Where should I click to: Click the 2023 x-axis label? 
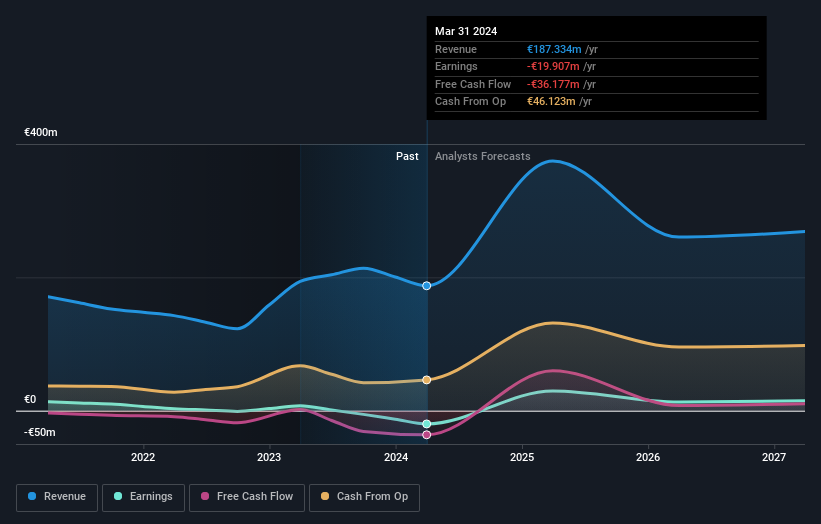coord(269,458)
